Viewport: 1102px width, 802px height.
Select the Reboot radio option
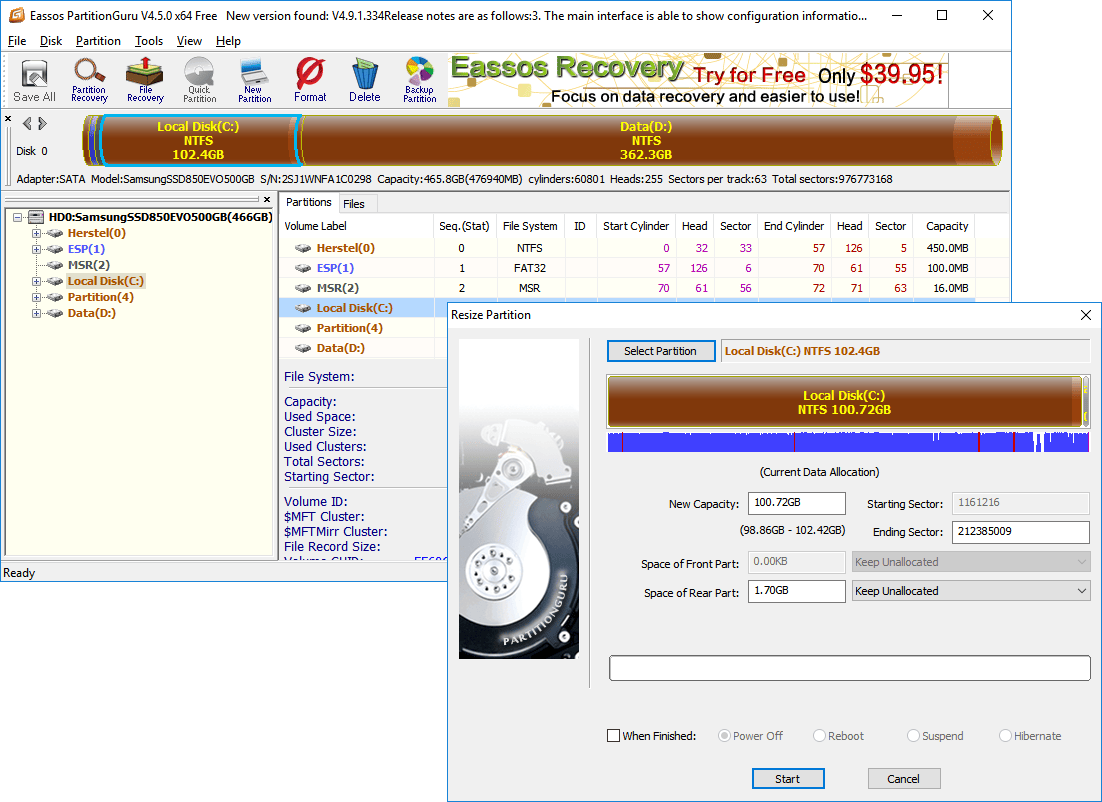click(x=819, y=736)
